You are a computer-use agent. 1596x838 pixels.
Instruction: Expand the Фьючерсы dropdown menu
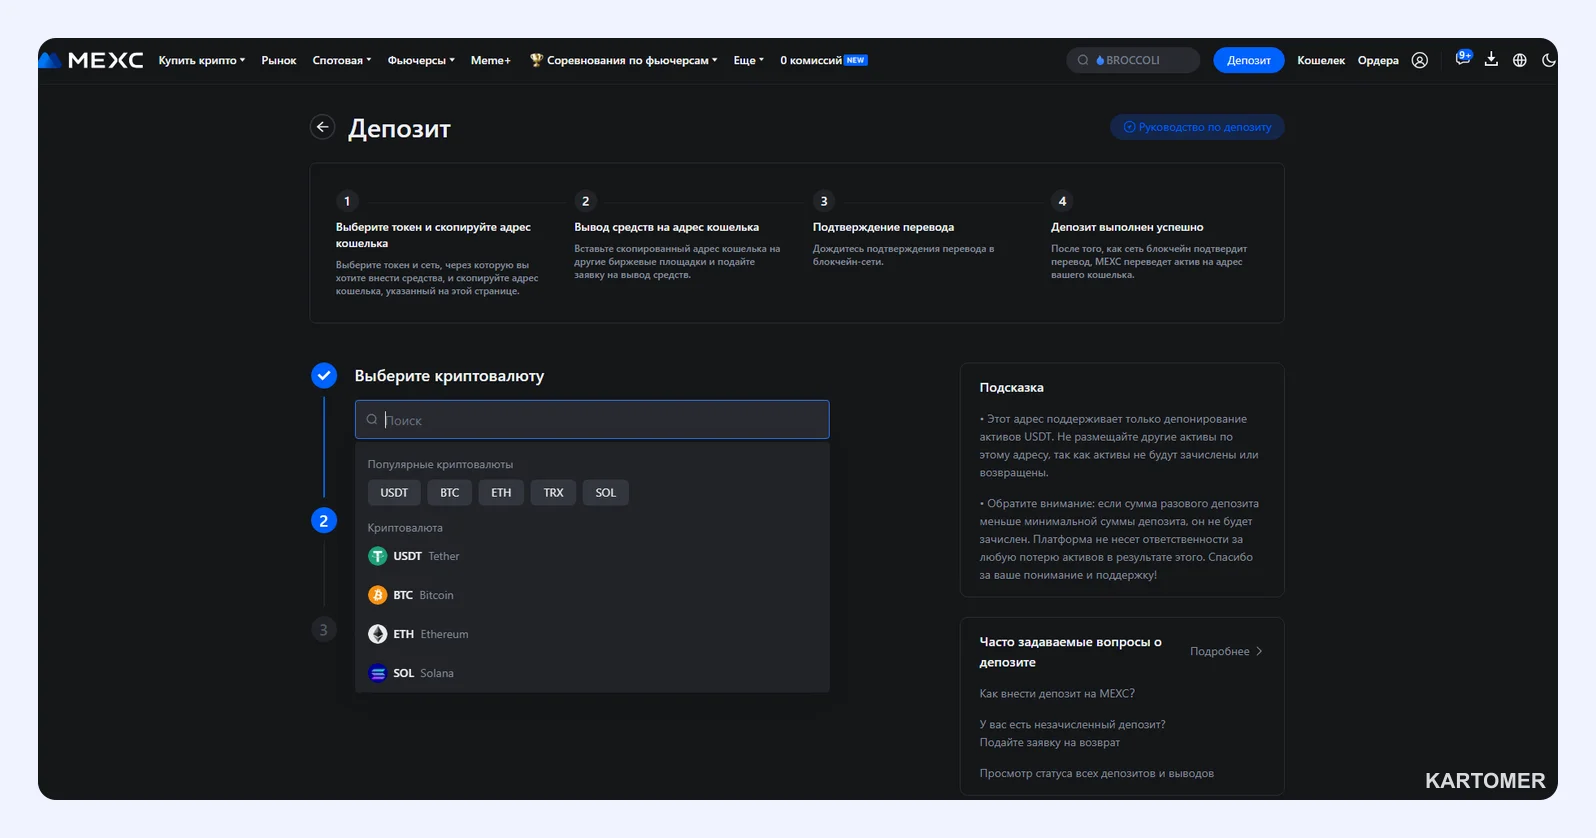click(421, 60)
